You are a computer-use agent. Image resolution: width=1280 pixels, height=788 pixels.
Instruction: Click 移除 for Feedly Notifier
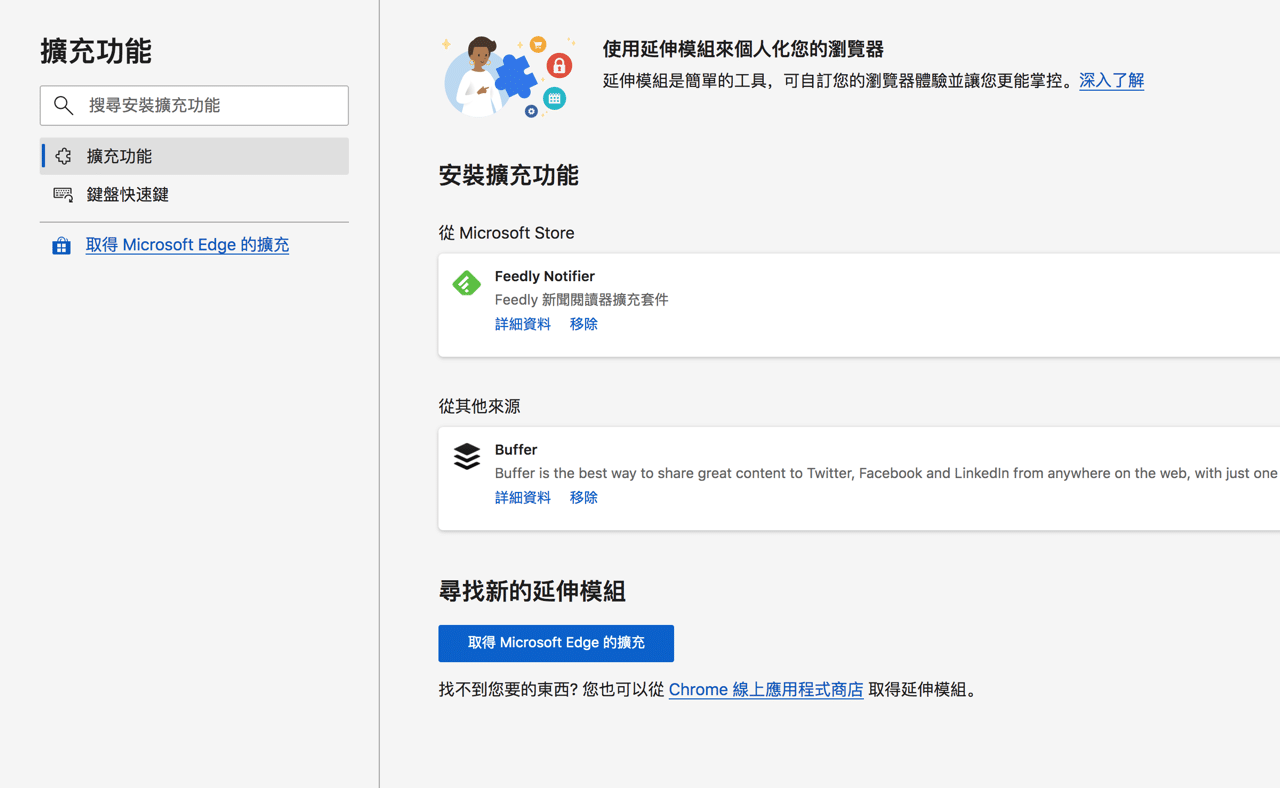click(584, 324)
